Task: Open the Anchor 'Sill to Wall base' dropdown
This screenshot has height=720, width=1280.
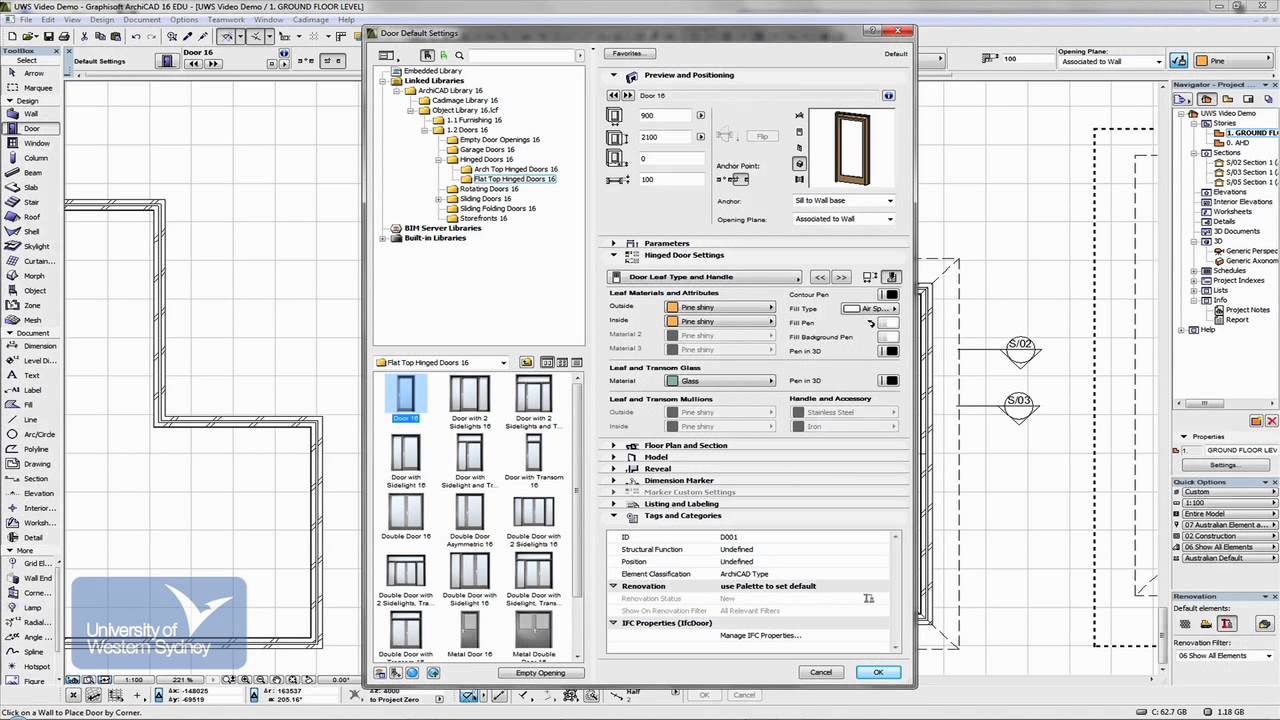Action: pyautogui.click(x=845, y=201)
